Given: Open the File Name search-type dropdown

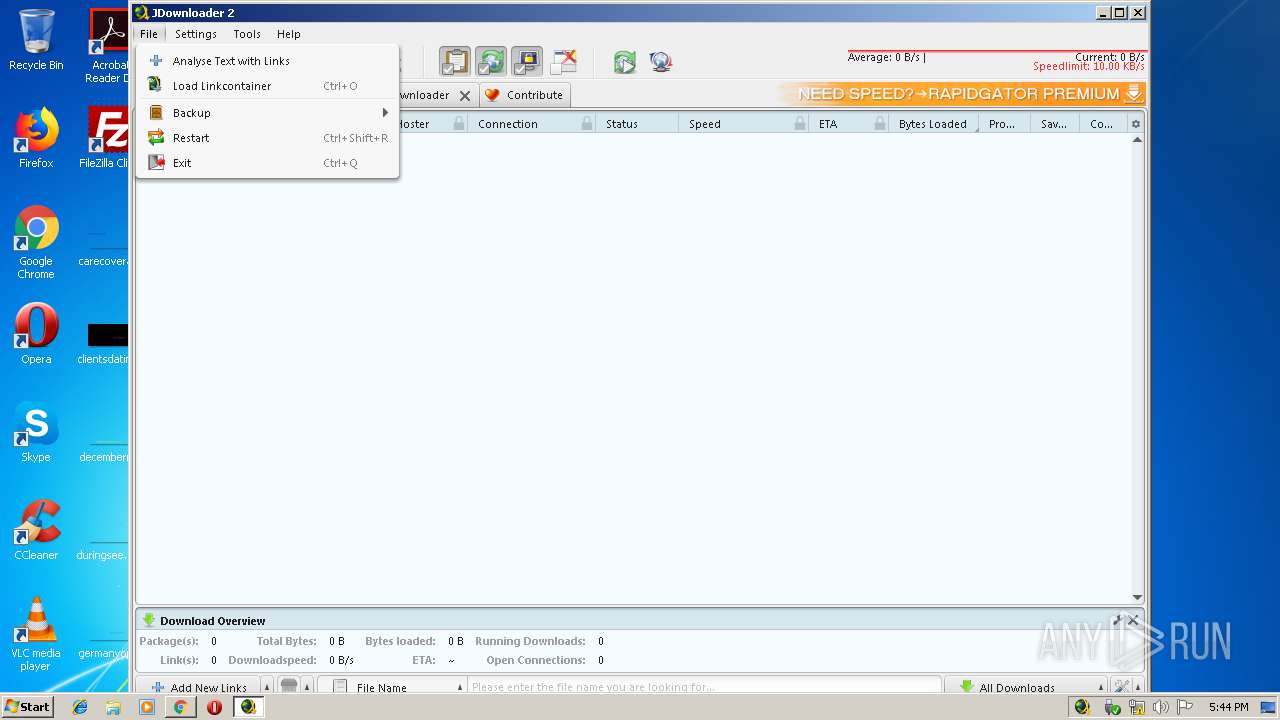Looking at the screenshot, I should tap(392, 687).
